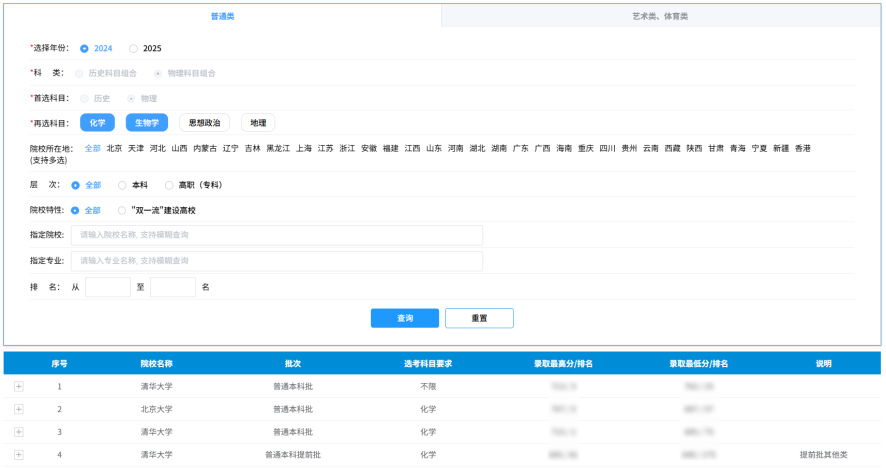Expand row 4 普通本科提前批 details
The image size is (886, 468).
19,454
